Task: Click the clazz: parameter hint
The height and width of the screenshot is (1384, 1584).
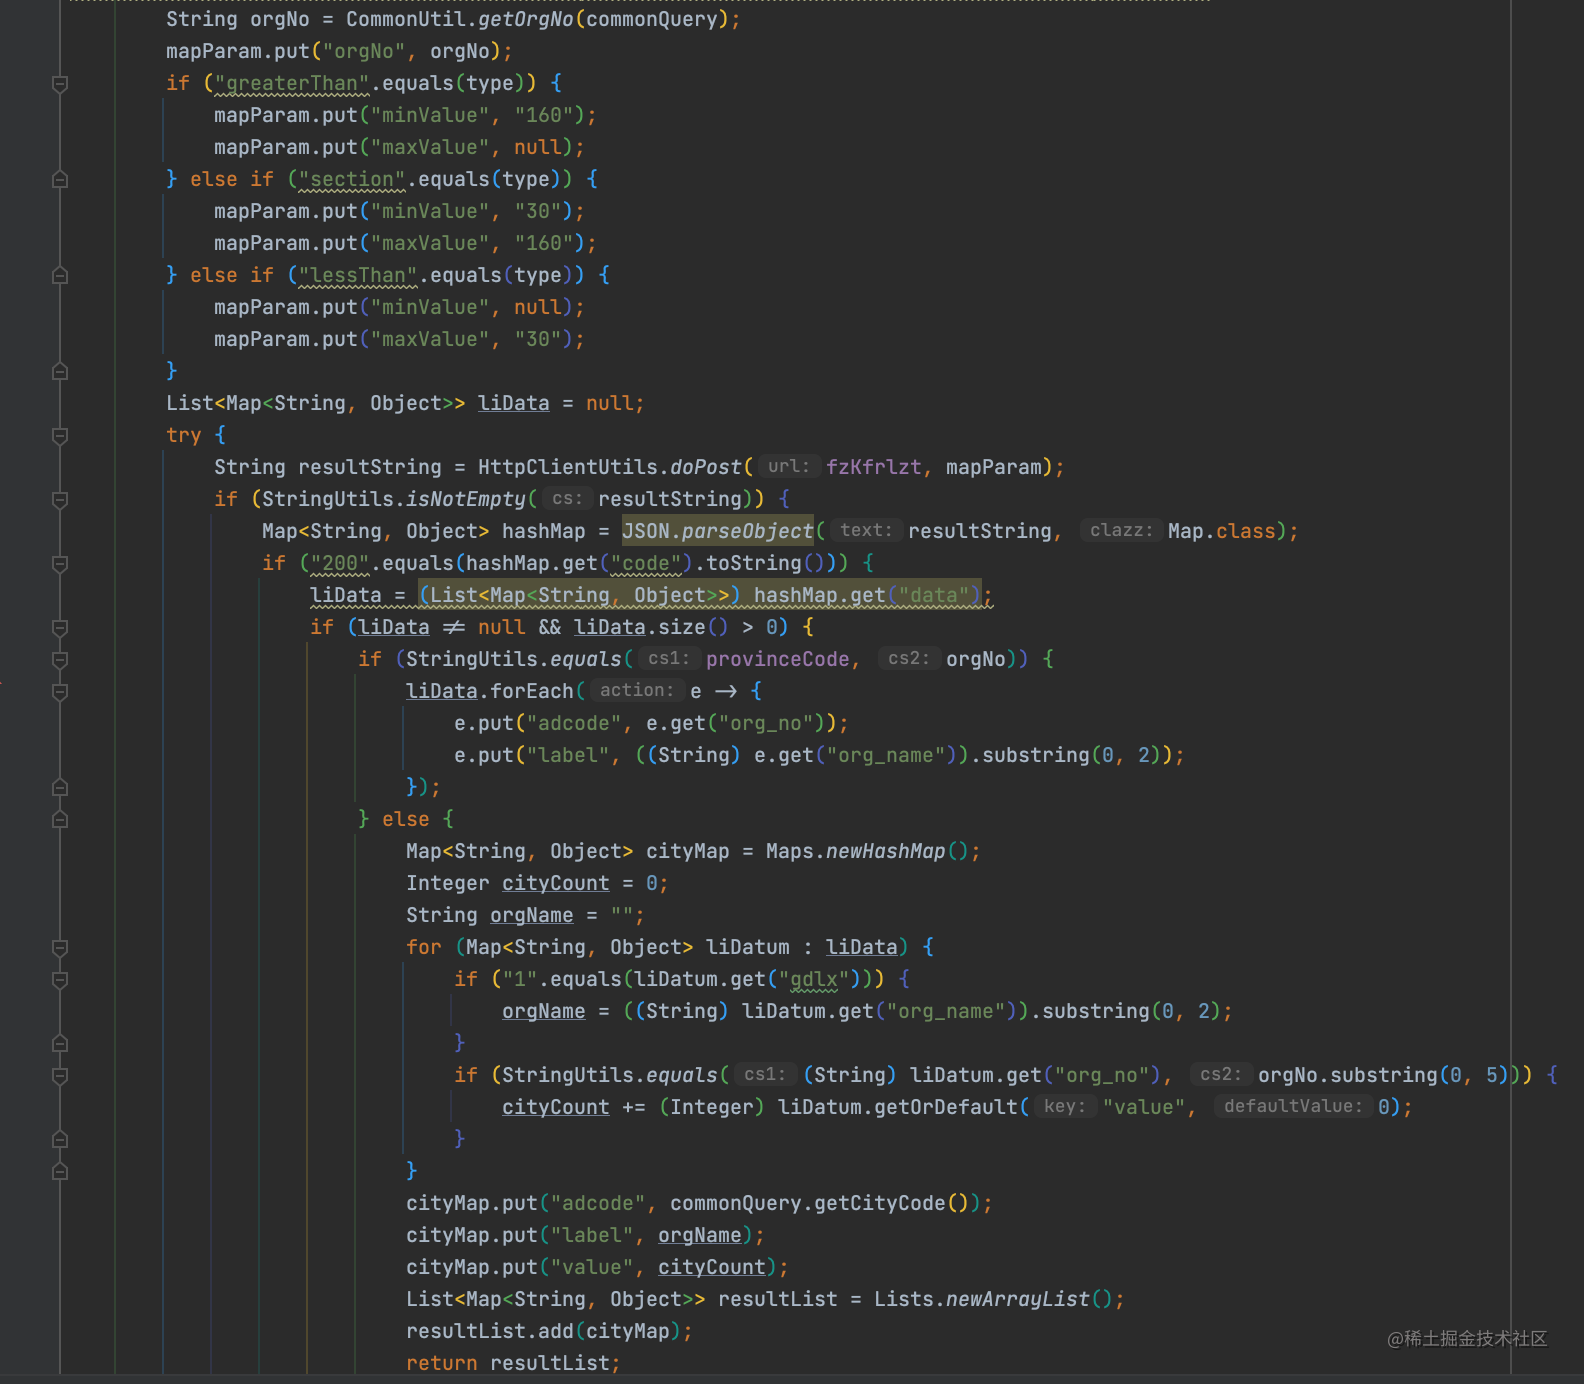Action: pos(1120,531)
